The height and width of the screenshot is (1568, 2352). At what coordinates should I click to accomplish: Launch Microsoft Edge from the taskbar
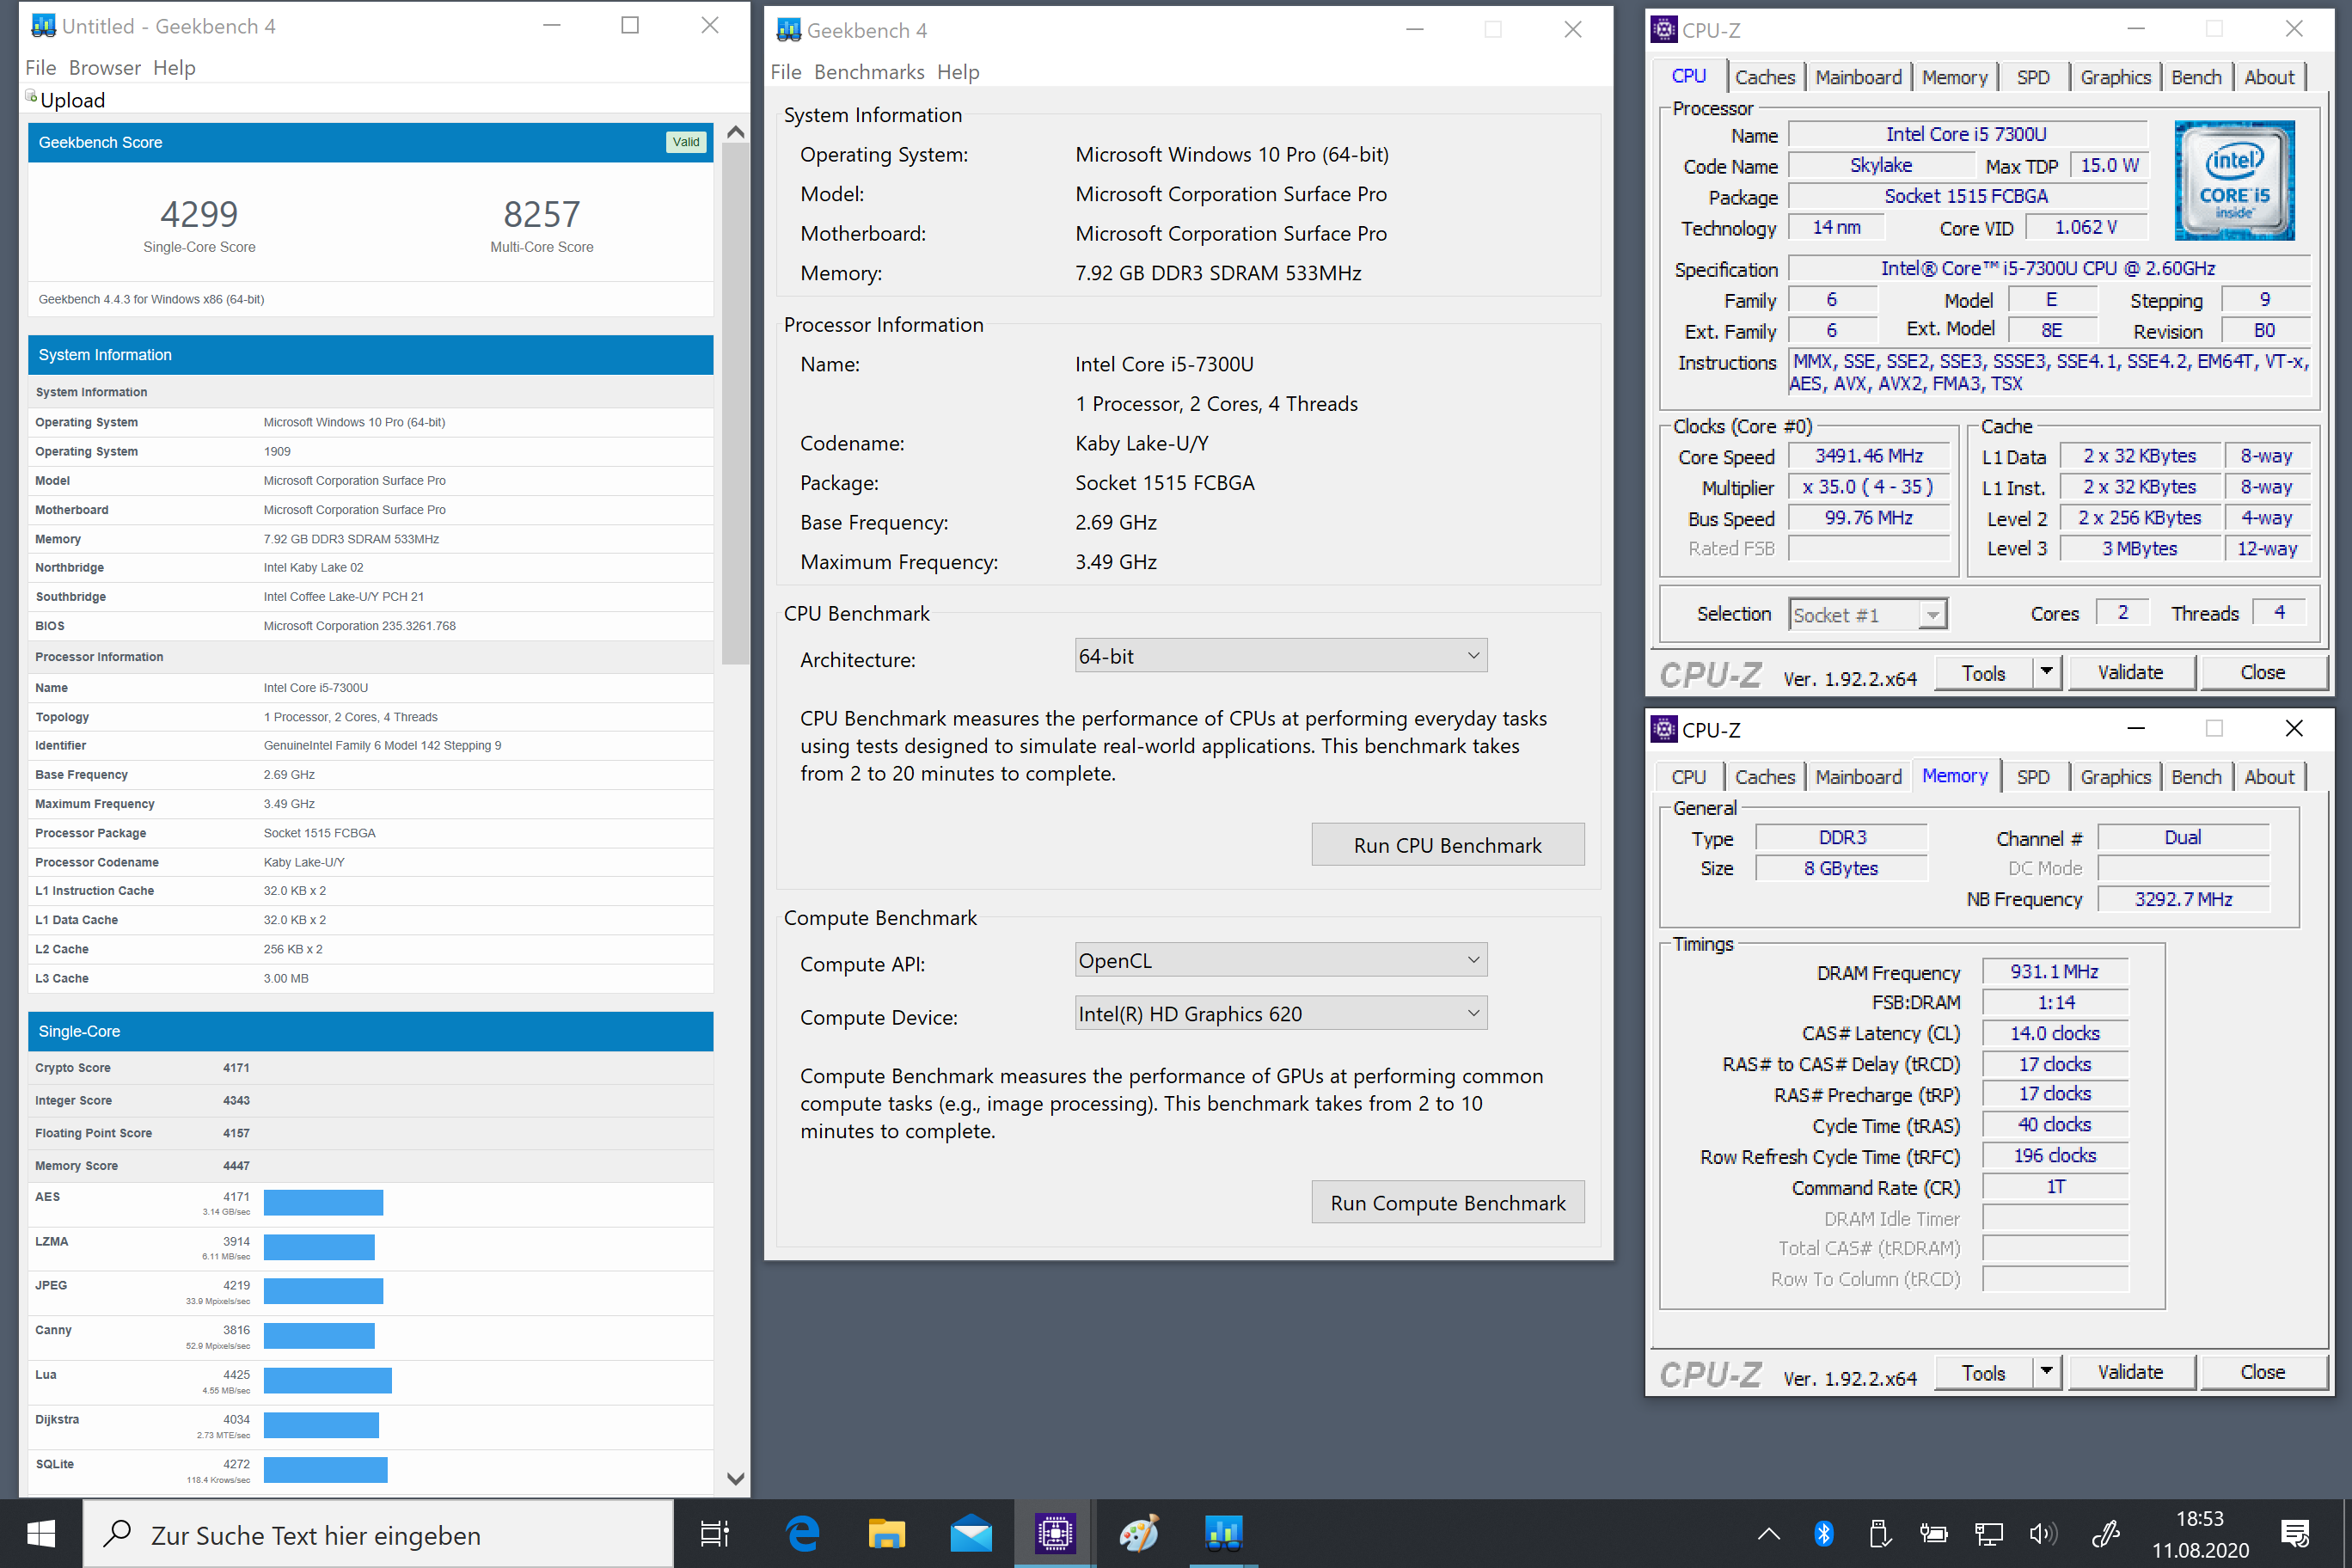point(802,1533)
